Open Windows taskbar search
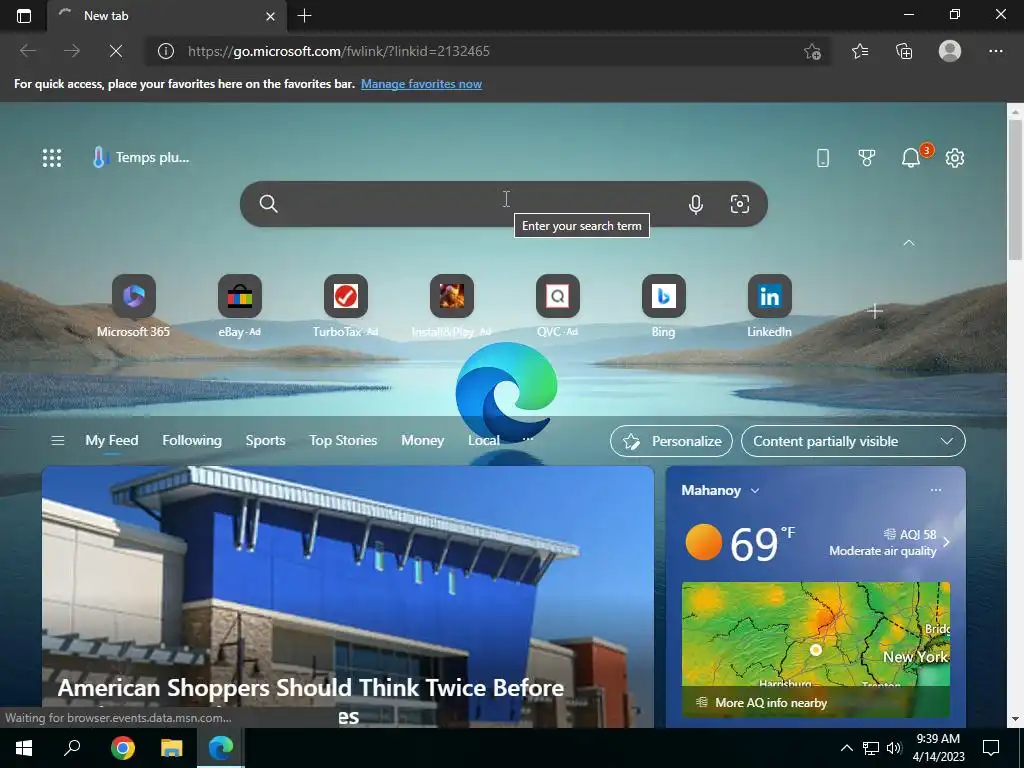This screenshot has height=768, width=1024. (72, 748)
